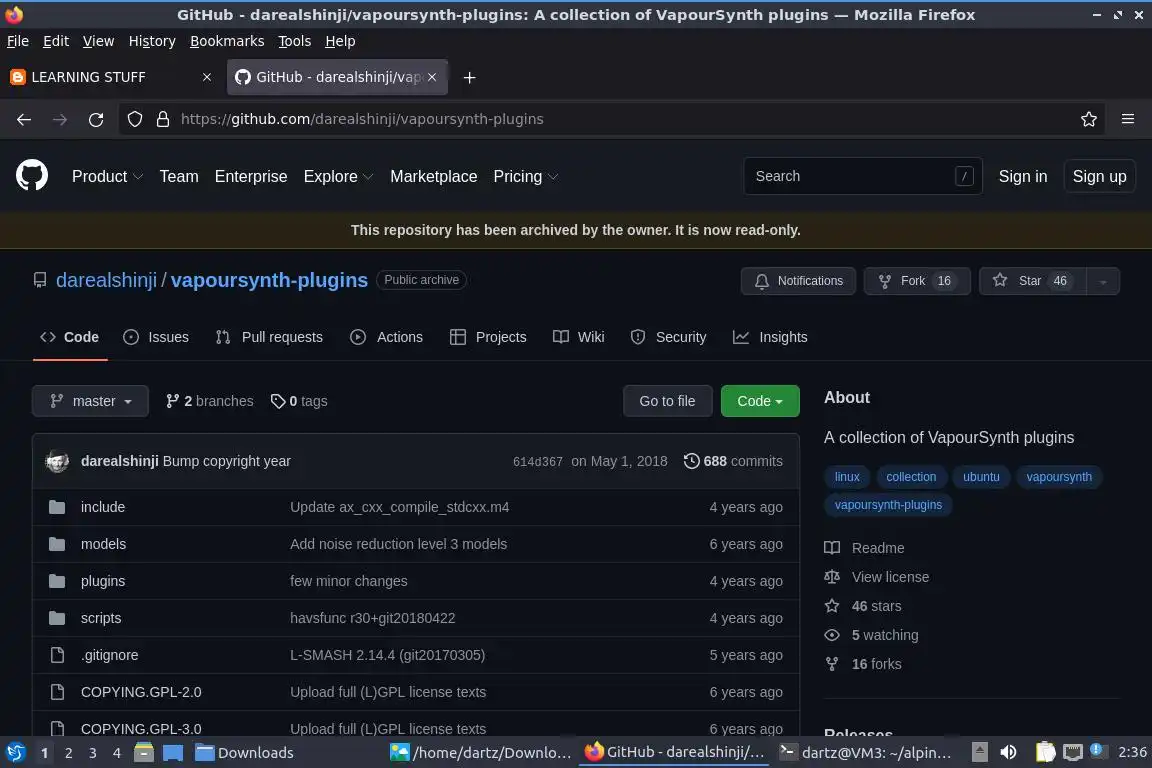This screenshot has width=1152, height=768.
Task: Switch to the Actions tab
Action: [386, 337]
